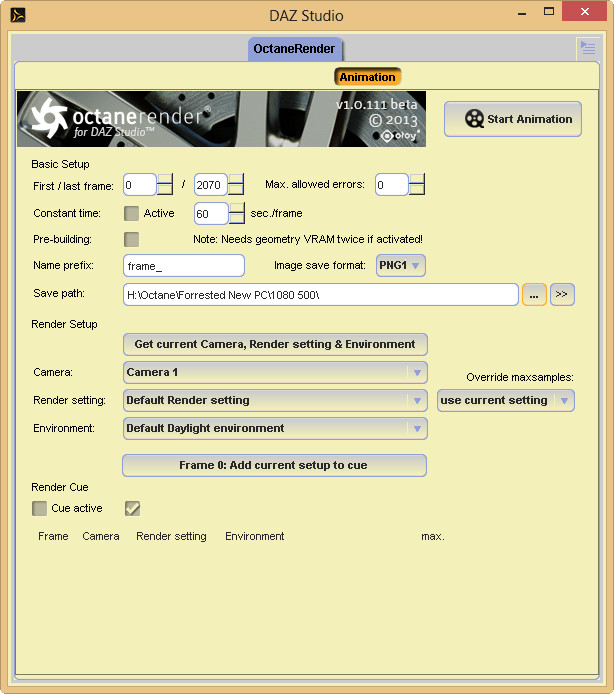Enable the Pre-building checkbox
The width and height of the screenshot is (614, 694).
point(131,239)
